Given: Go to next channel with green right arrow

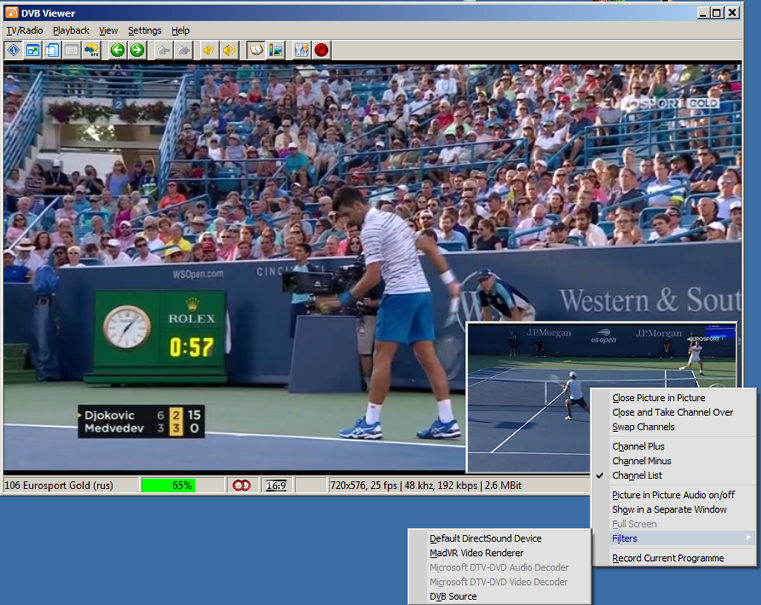Looking at the screenshot, I should (x=137, y=50).
